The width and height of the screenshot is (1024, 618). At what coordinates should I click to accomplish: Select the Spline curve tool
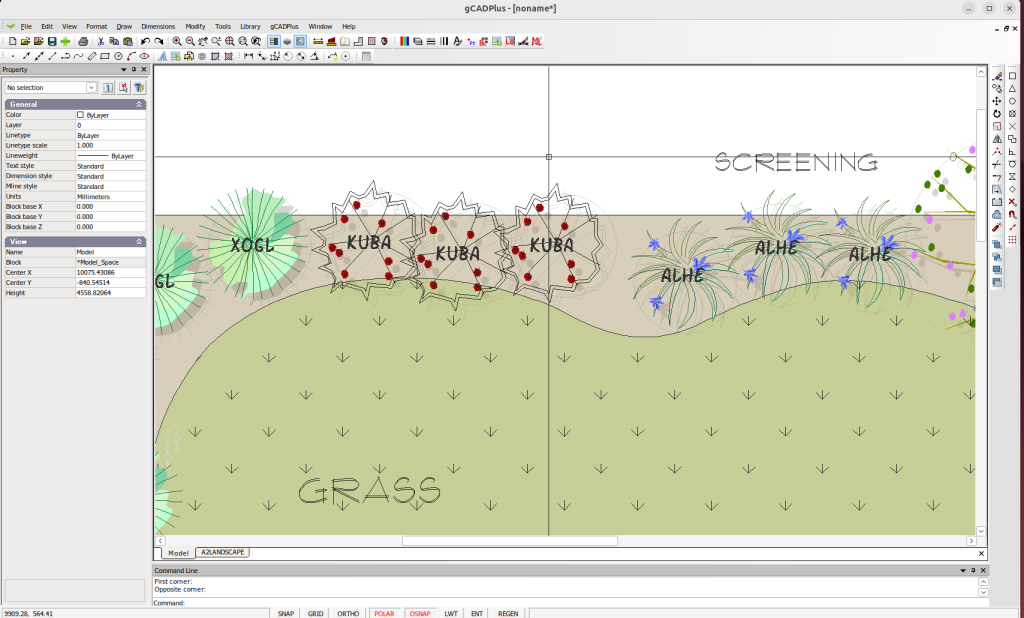[x=78, y=56]
